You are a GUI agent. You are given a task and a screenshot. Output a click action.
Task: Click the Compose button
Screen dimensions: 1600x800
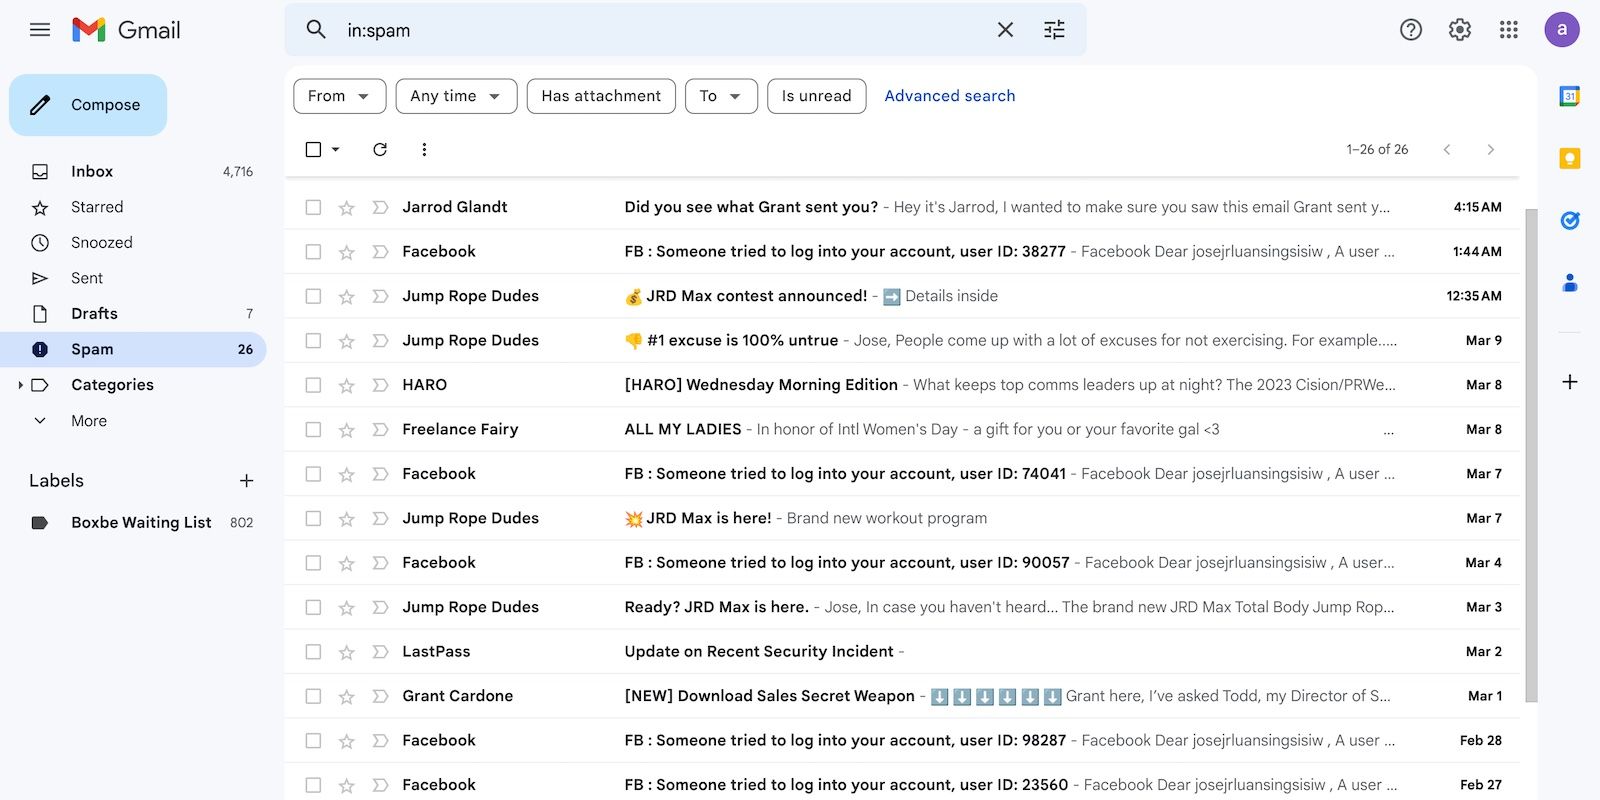point(88,105)
